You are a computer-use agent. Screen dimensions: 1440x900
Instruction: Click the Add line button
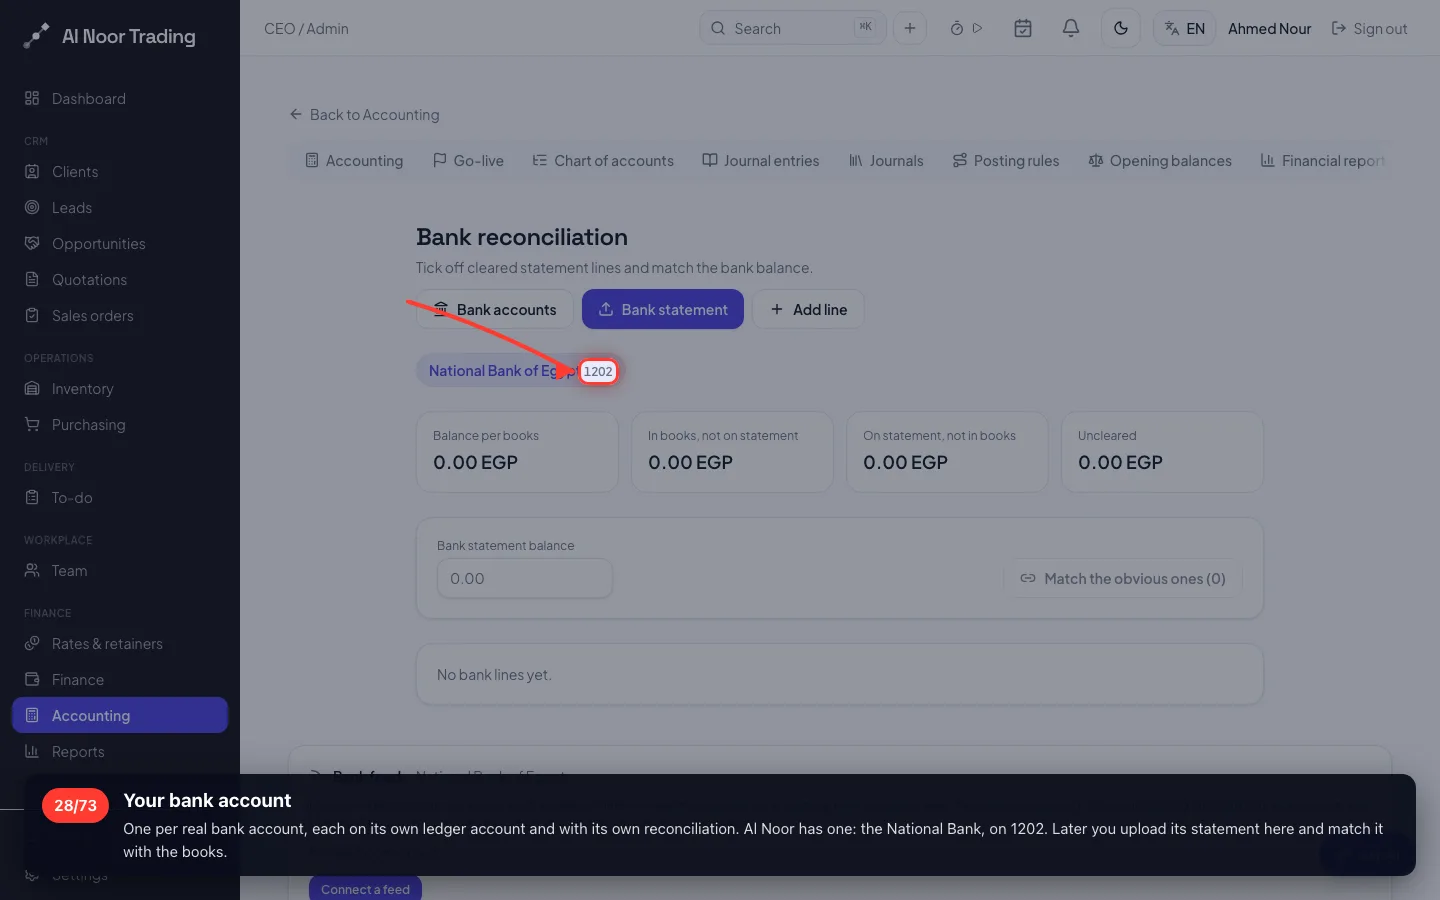pyautogui.click(x=808, y=309)
